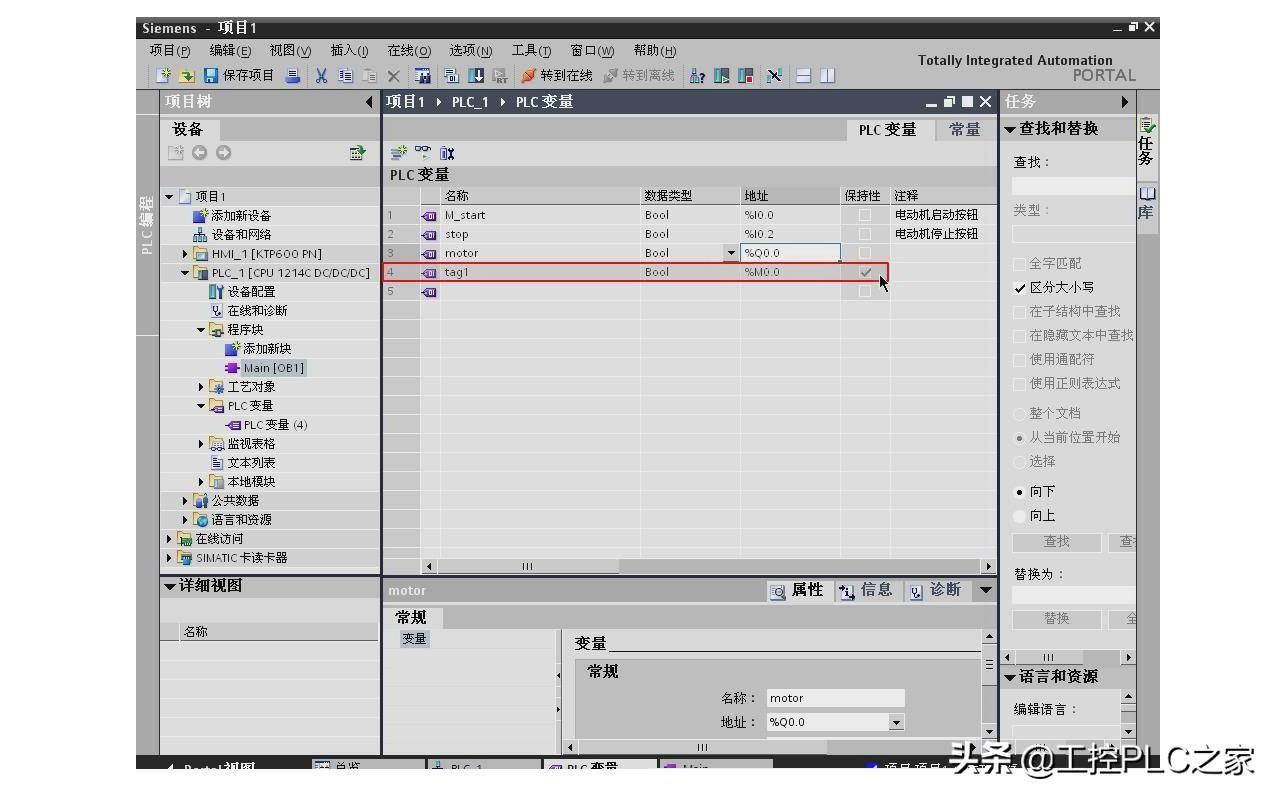Select the 向上 radio button

pyautogui.click(x=1020, y=516)
